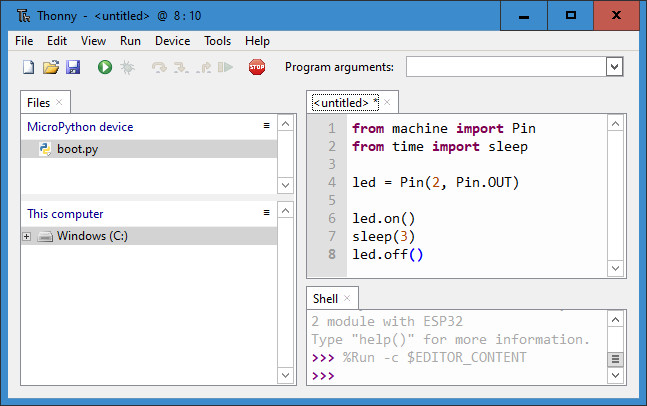
Task: Close the untitled editor tab
Action: tap(388, 102)
